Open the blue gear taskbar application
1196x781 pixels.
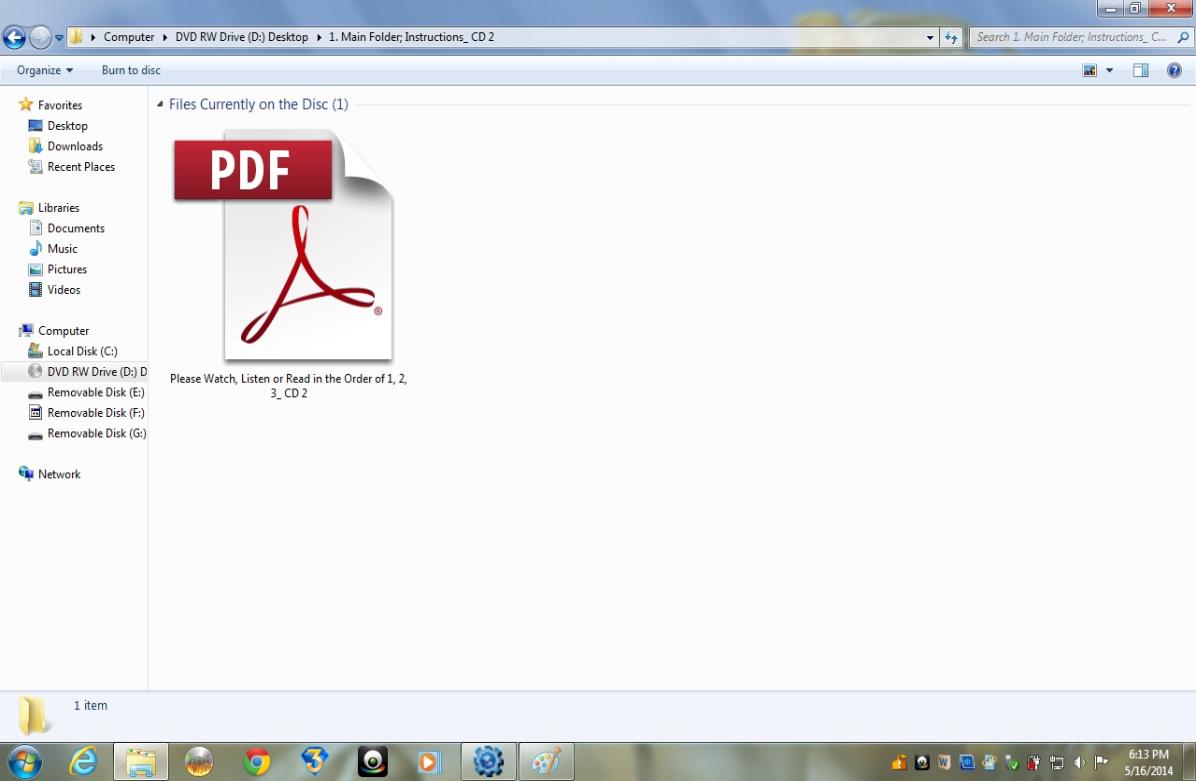[488, 761]
